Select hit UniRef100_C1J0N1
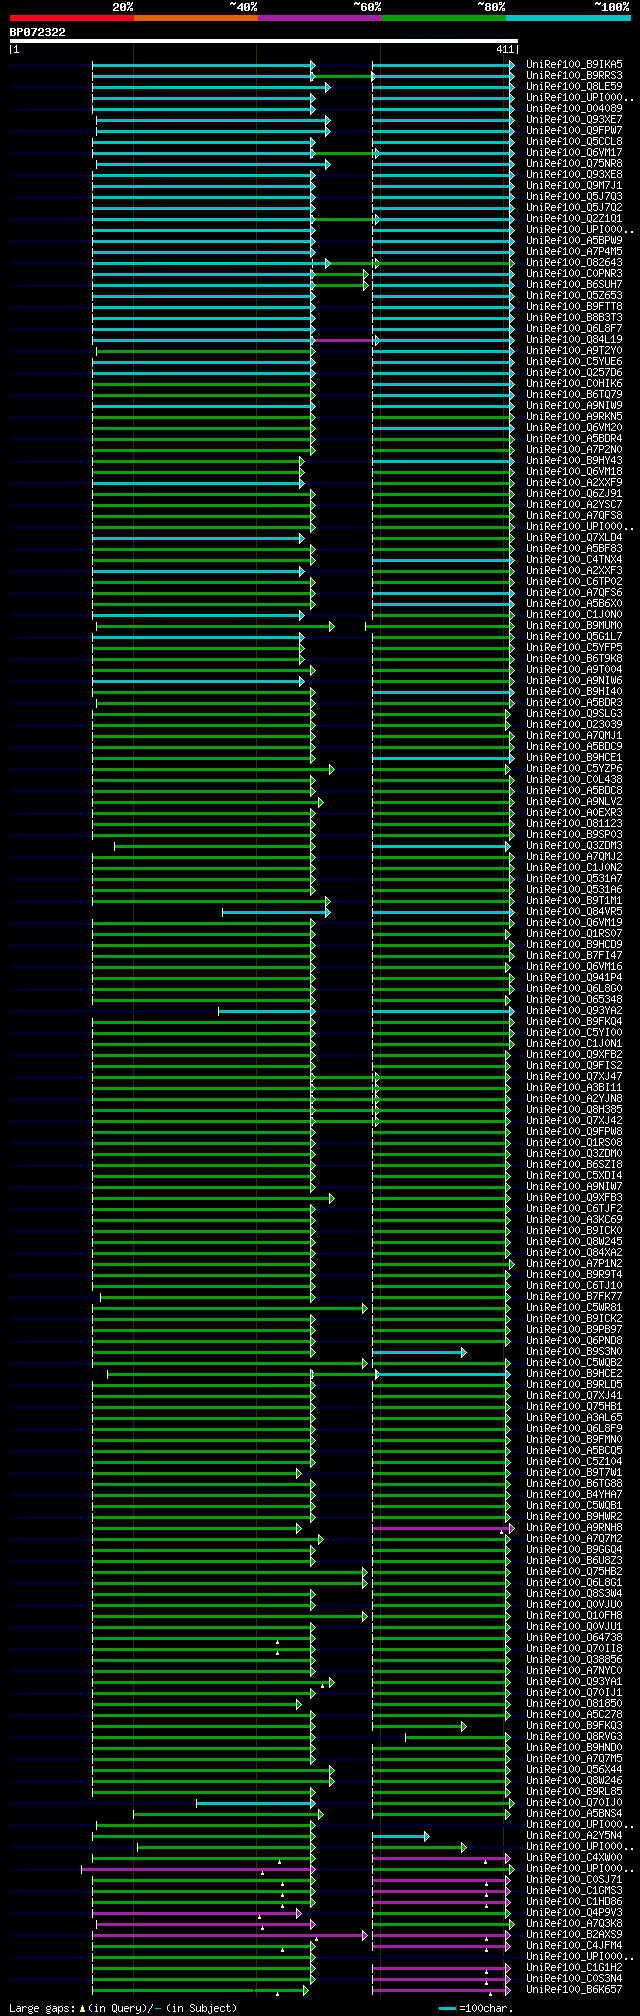The width and height of the screenshot is (640, 2016). (574, 1043)
